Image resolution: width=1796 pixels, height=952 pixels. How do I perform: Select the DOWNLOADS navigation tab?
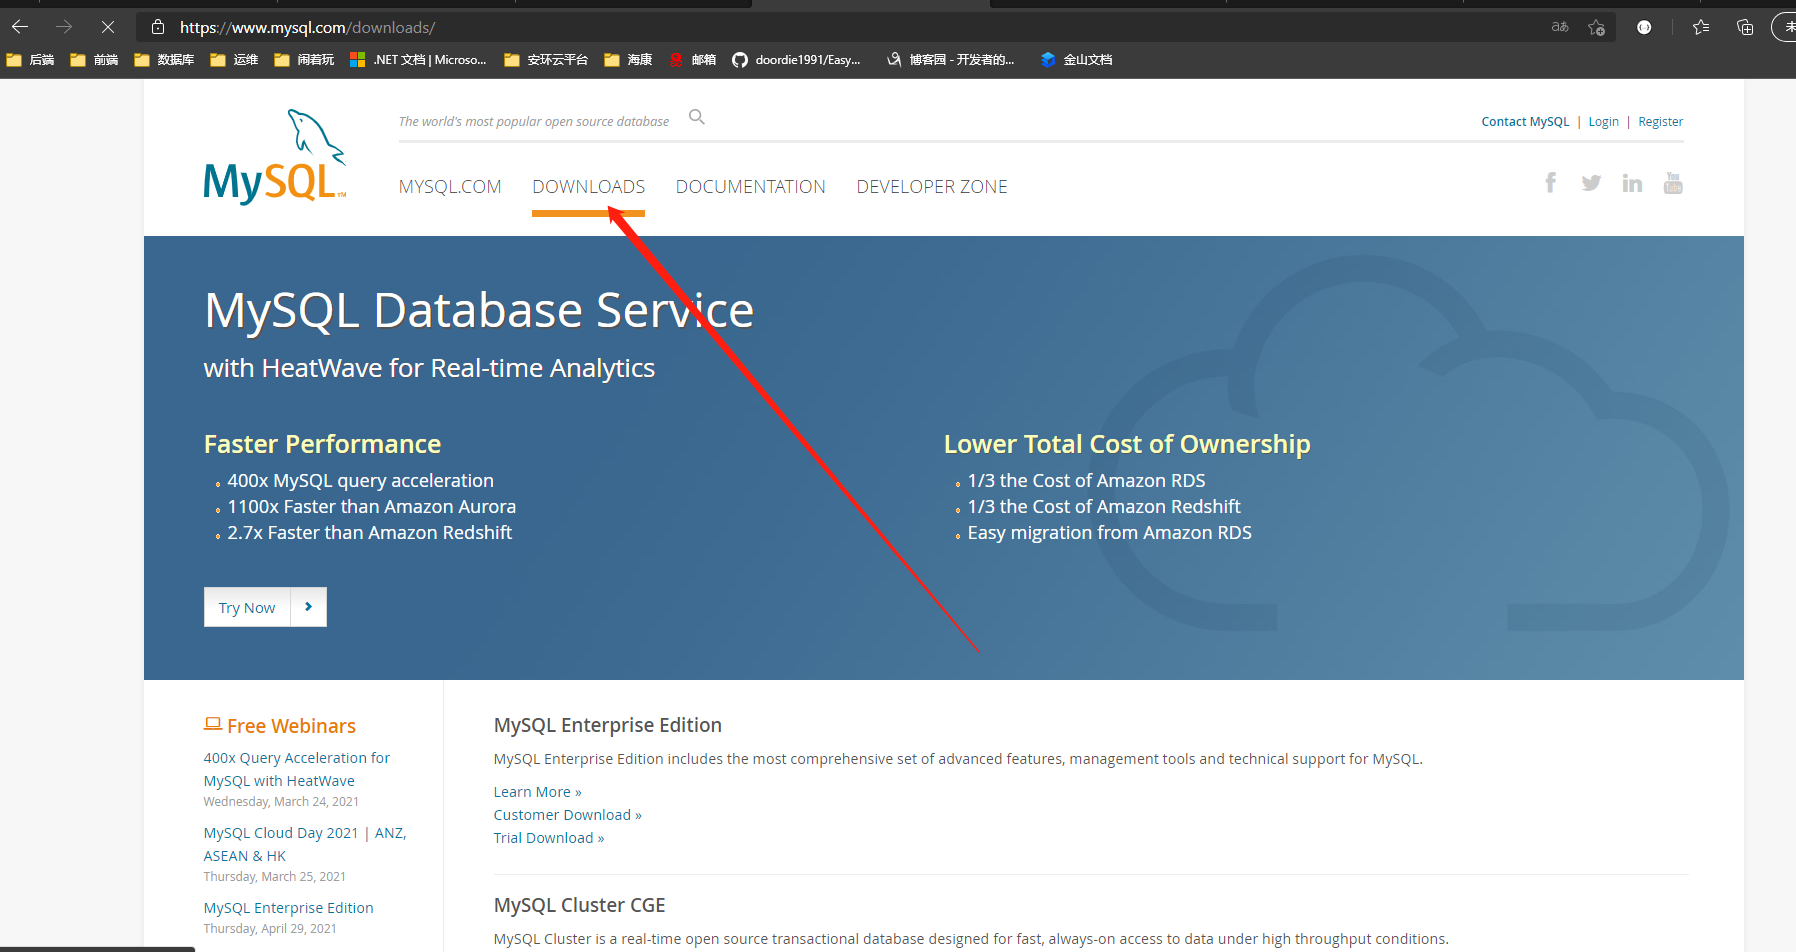click(x=588, y=187)
